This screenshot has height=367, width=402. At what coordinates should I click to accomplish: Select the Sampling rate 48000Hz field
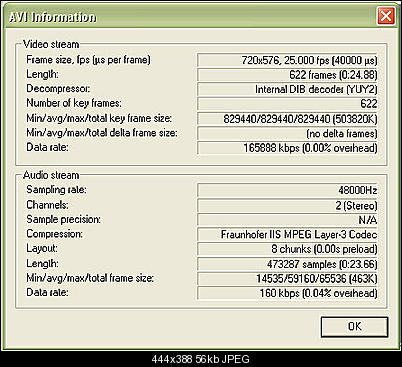pos(287,190)
